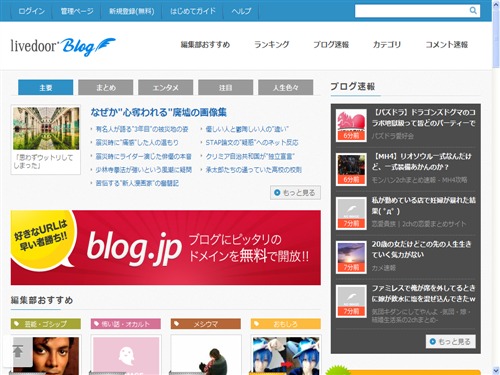Screen dimensions: 500x375
Task: Open the blue-hair cosplay おもしろ thumbnail
Action: (x=286, y=356)
